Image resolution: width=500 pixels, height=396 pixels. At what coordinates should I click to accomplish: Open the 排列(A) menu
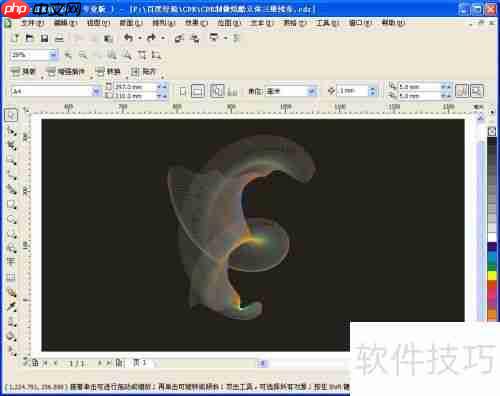164,23
